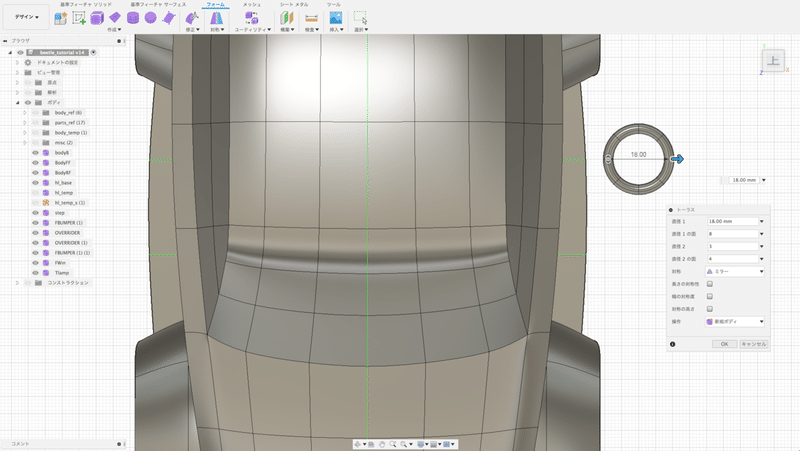800x451 pixels.
Task: Click the Insert (挿入) image icon
Action: coord(336,18)
